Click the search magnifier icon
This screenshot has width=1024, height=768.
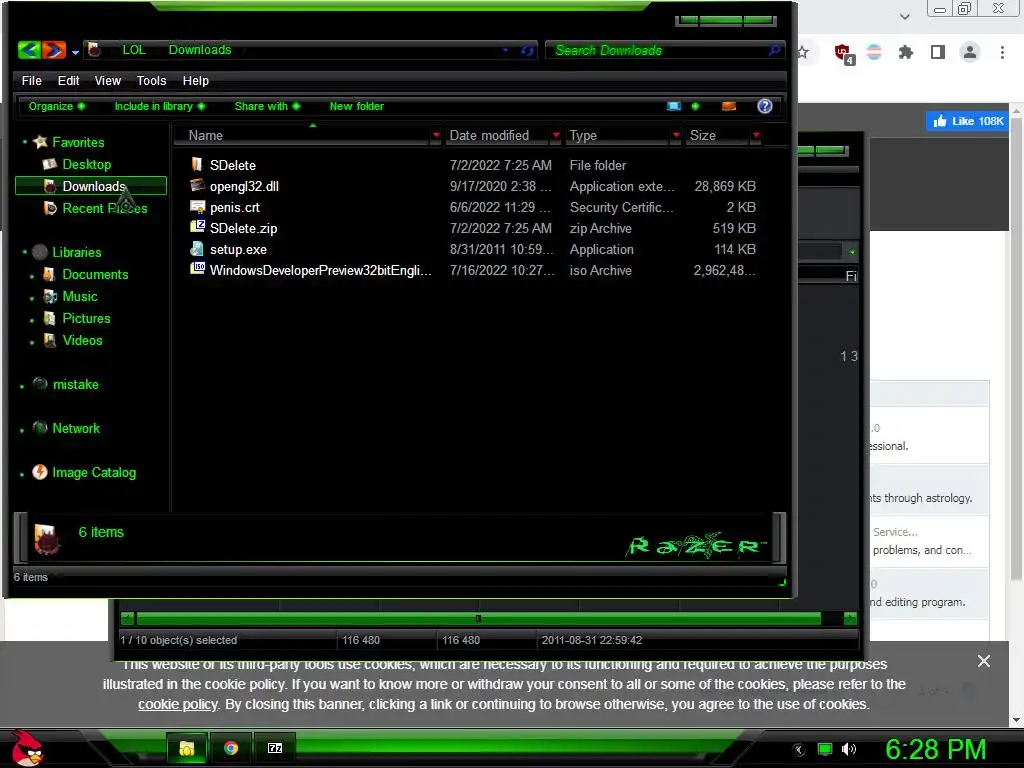tap(775, 50)
